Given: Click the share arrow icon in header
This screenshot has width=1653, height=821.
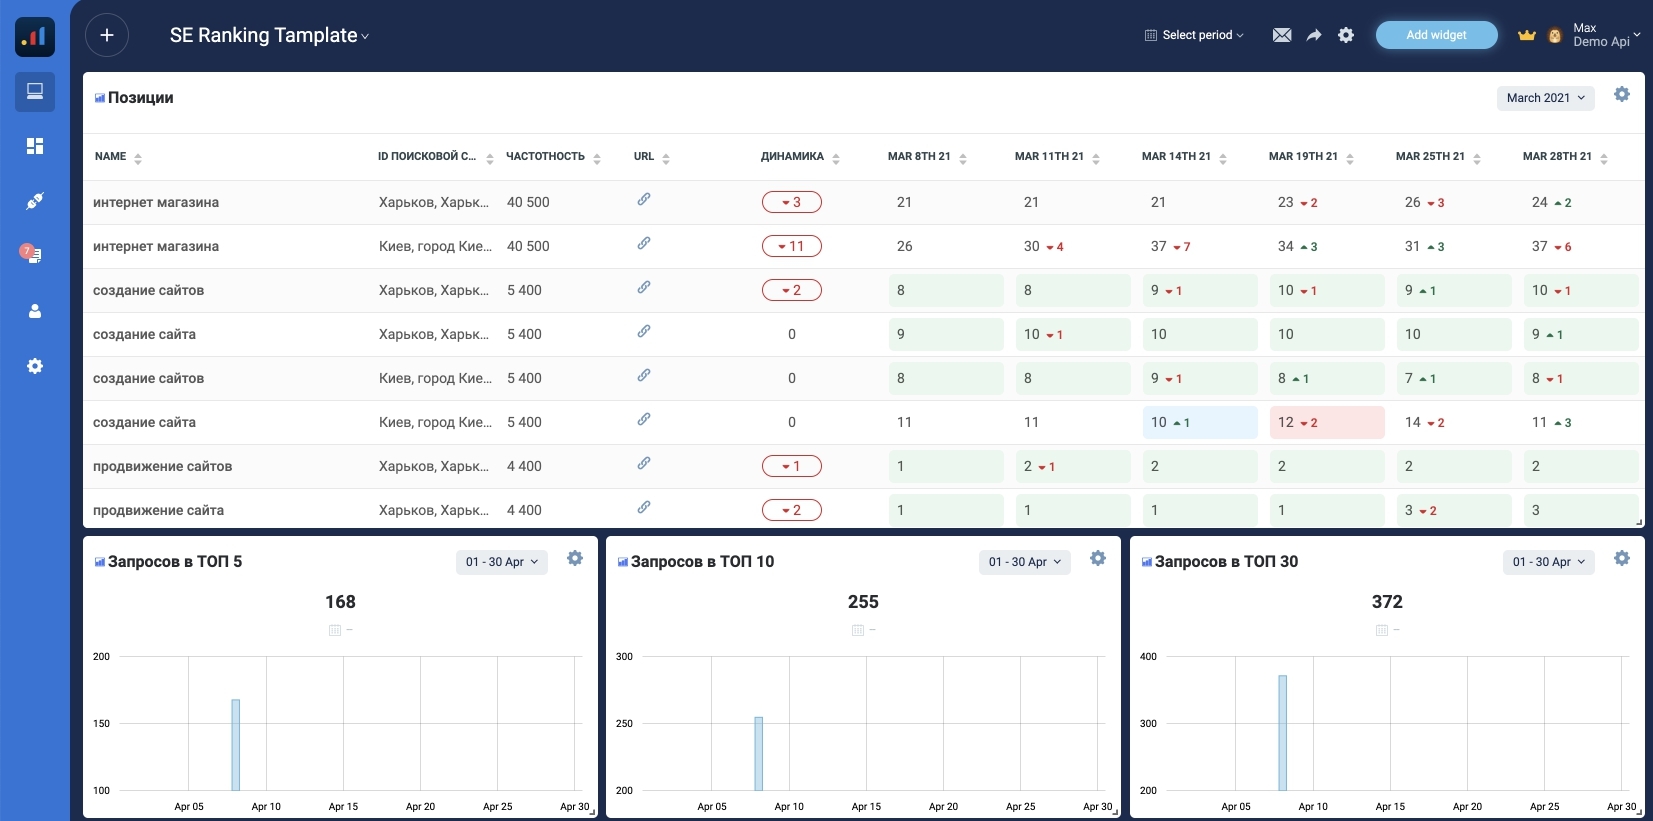Looking at the screenshot, I should point(1314,35).
